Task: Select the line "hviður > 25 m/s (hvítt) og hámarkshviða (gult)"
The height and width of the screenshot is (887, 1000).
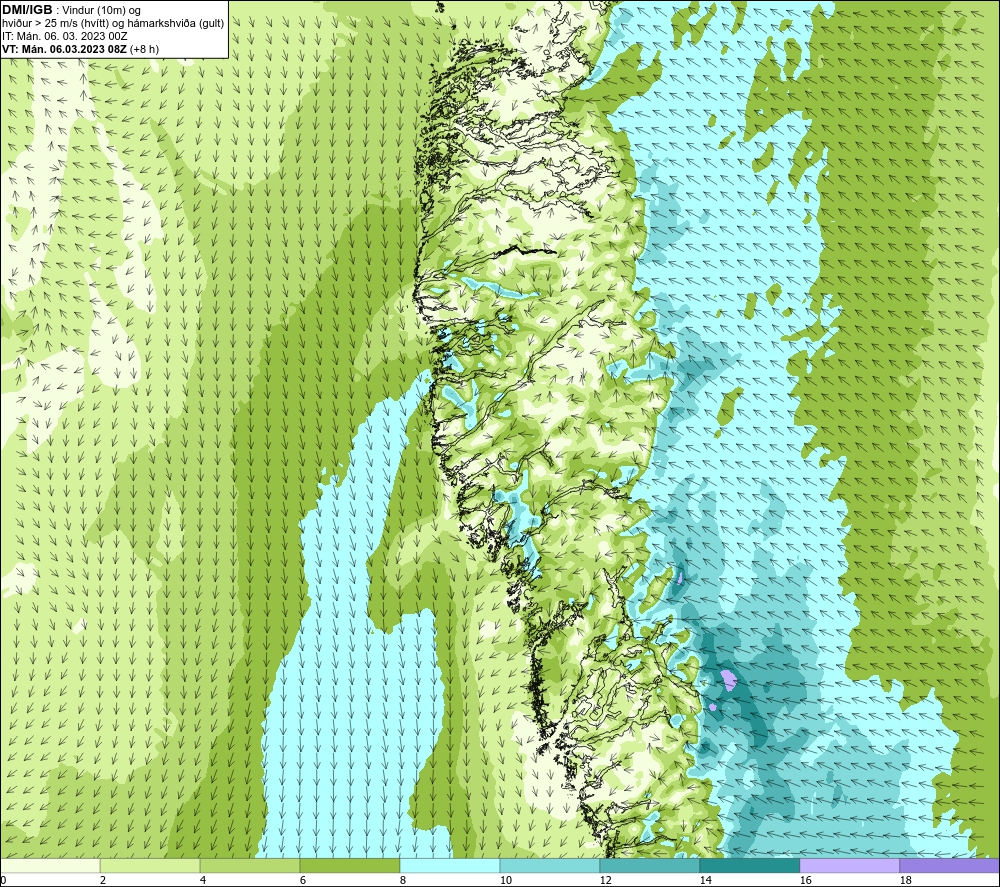Action: pos(113,24)
